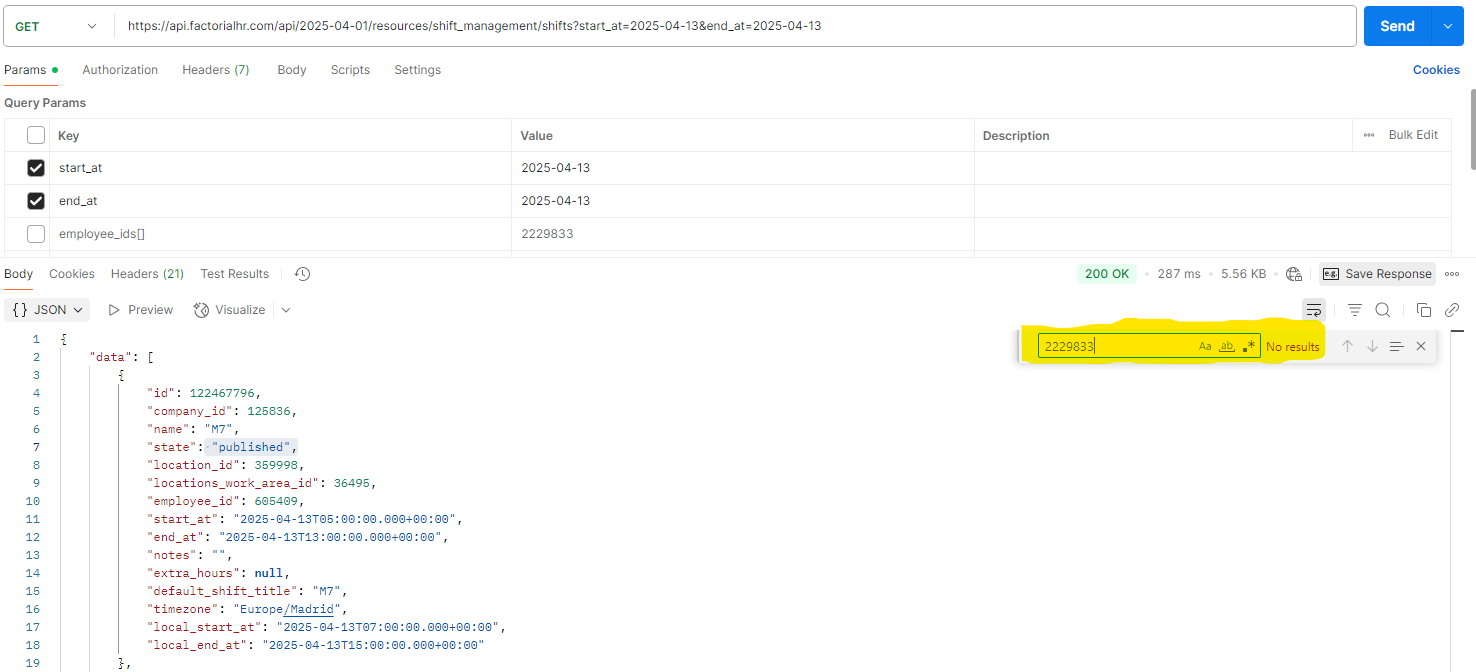1476x672 pixels.
Task: Open response Cookies tab
Action: tap(72, 274)
